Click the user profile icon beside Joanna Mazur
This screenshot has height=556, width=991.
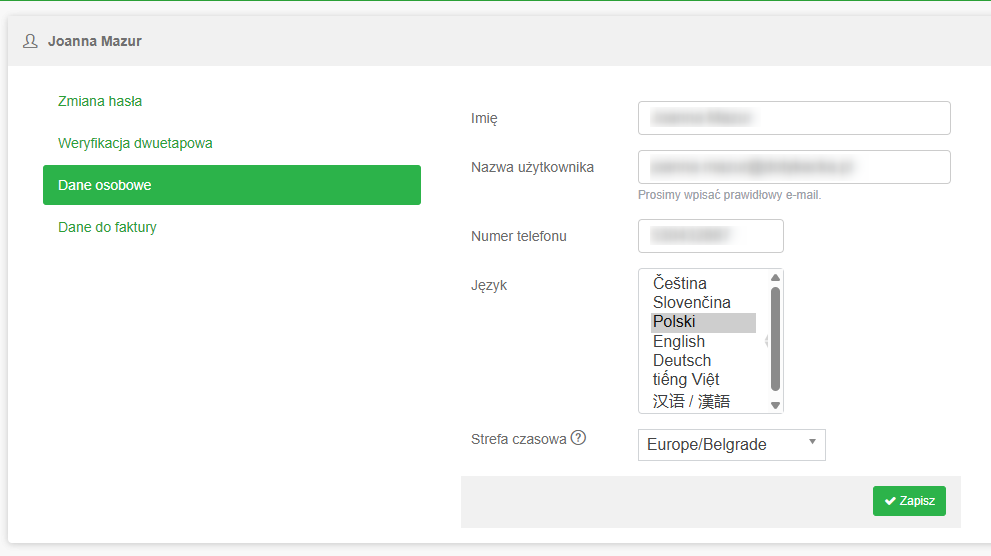click(x=30, y=41)
